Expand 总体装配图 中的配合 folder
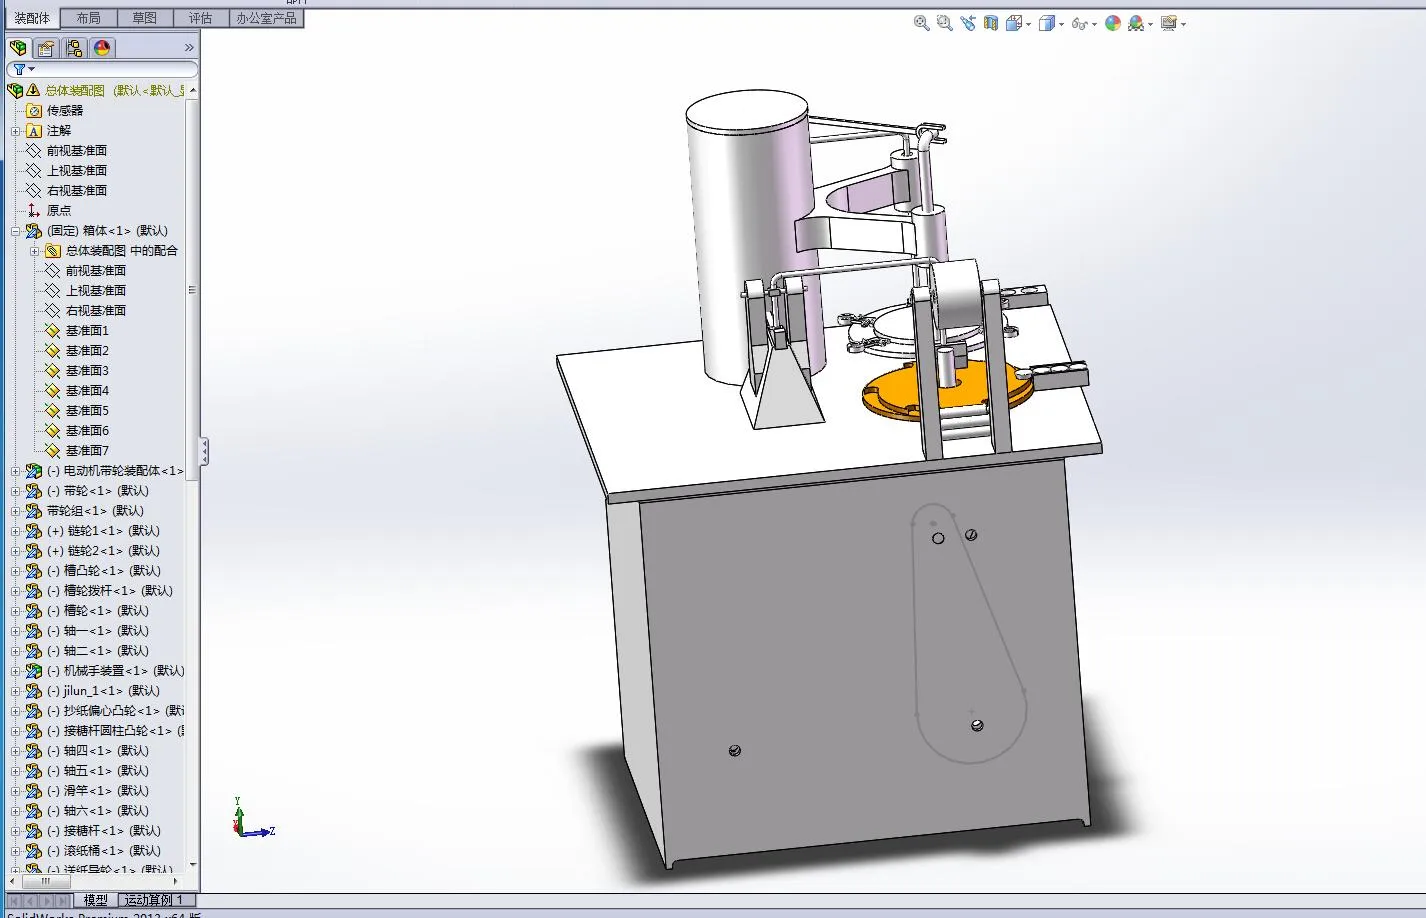The image size is (1426, 918). coord(34,251)
